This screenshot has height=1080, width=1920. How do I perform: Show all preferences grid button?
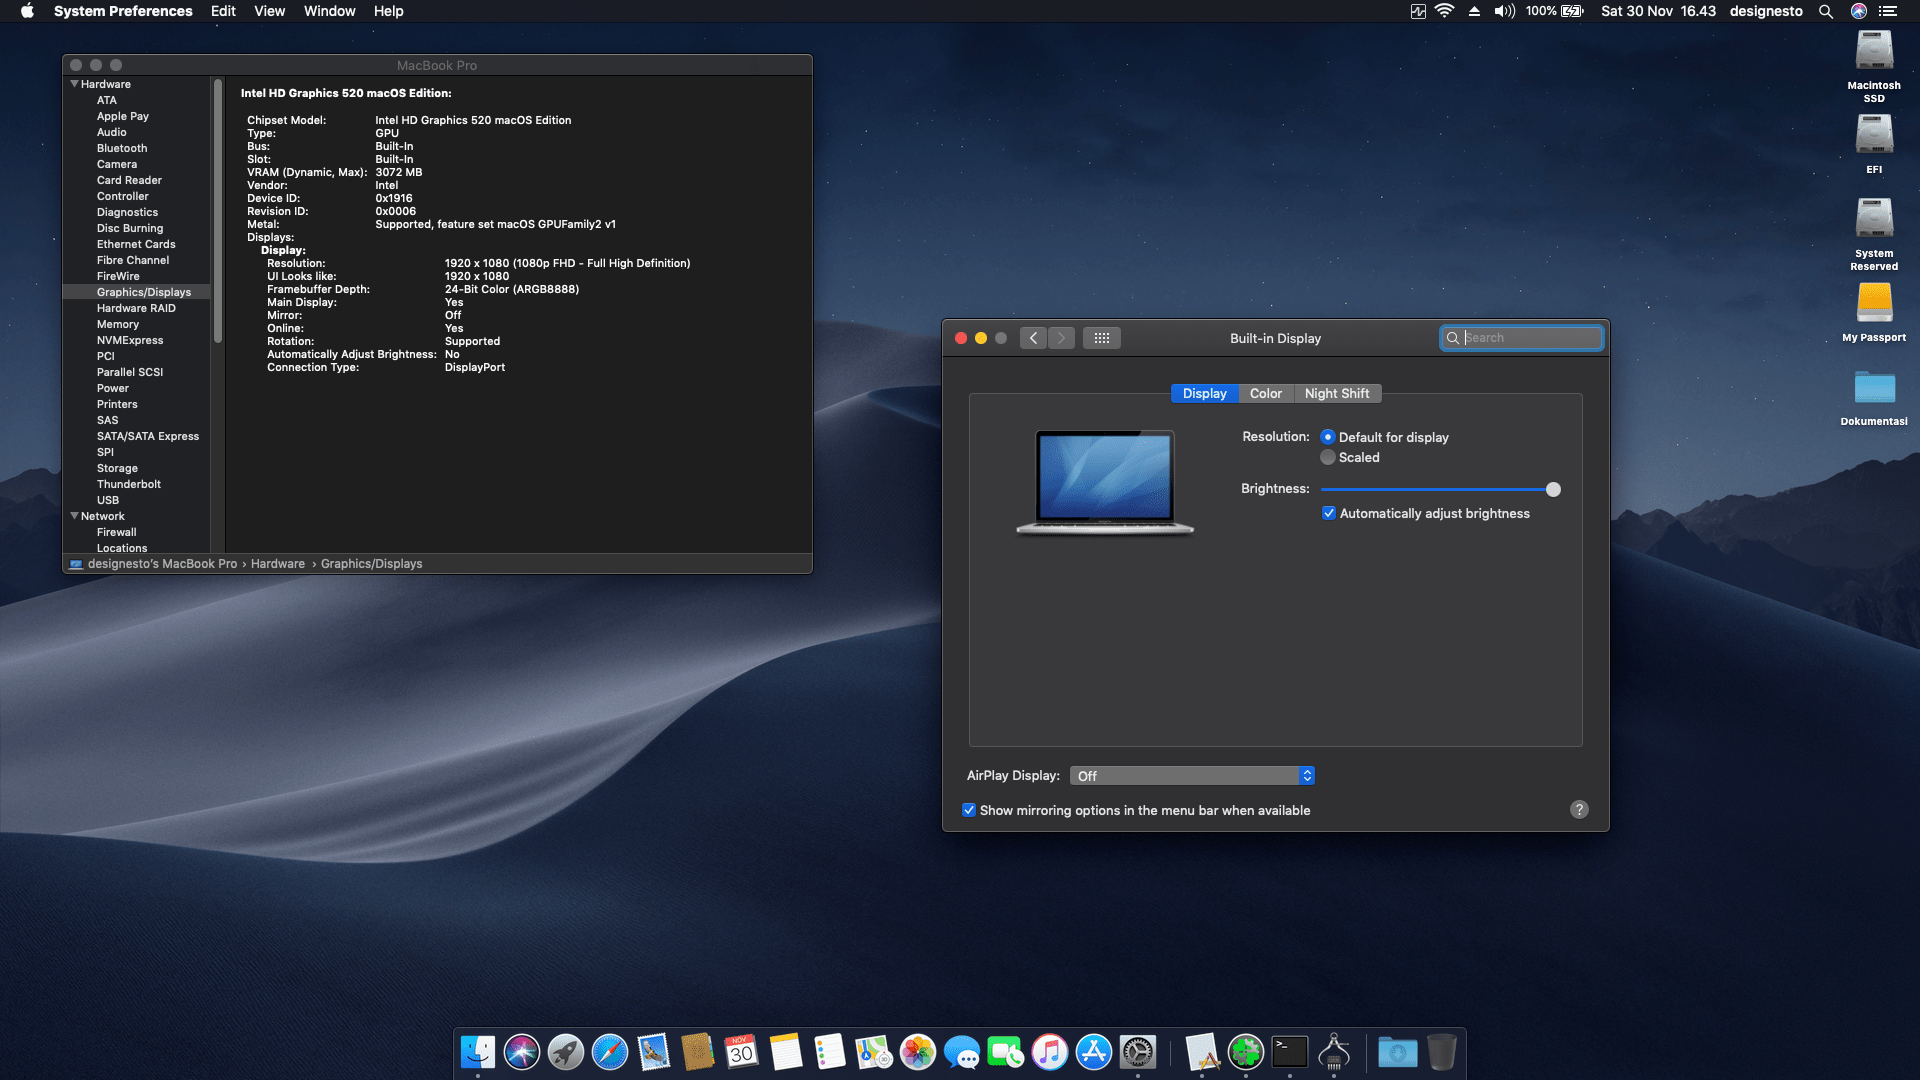click(x=1102, y=338)
